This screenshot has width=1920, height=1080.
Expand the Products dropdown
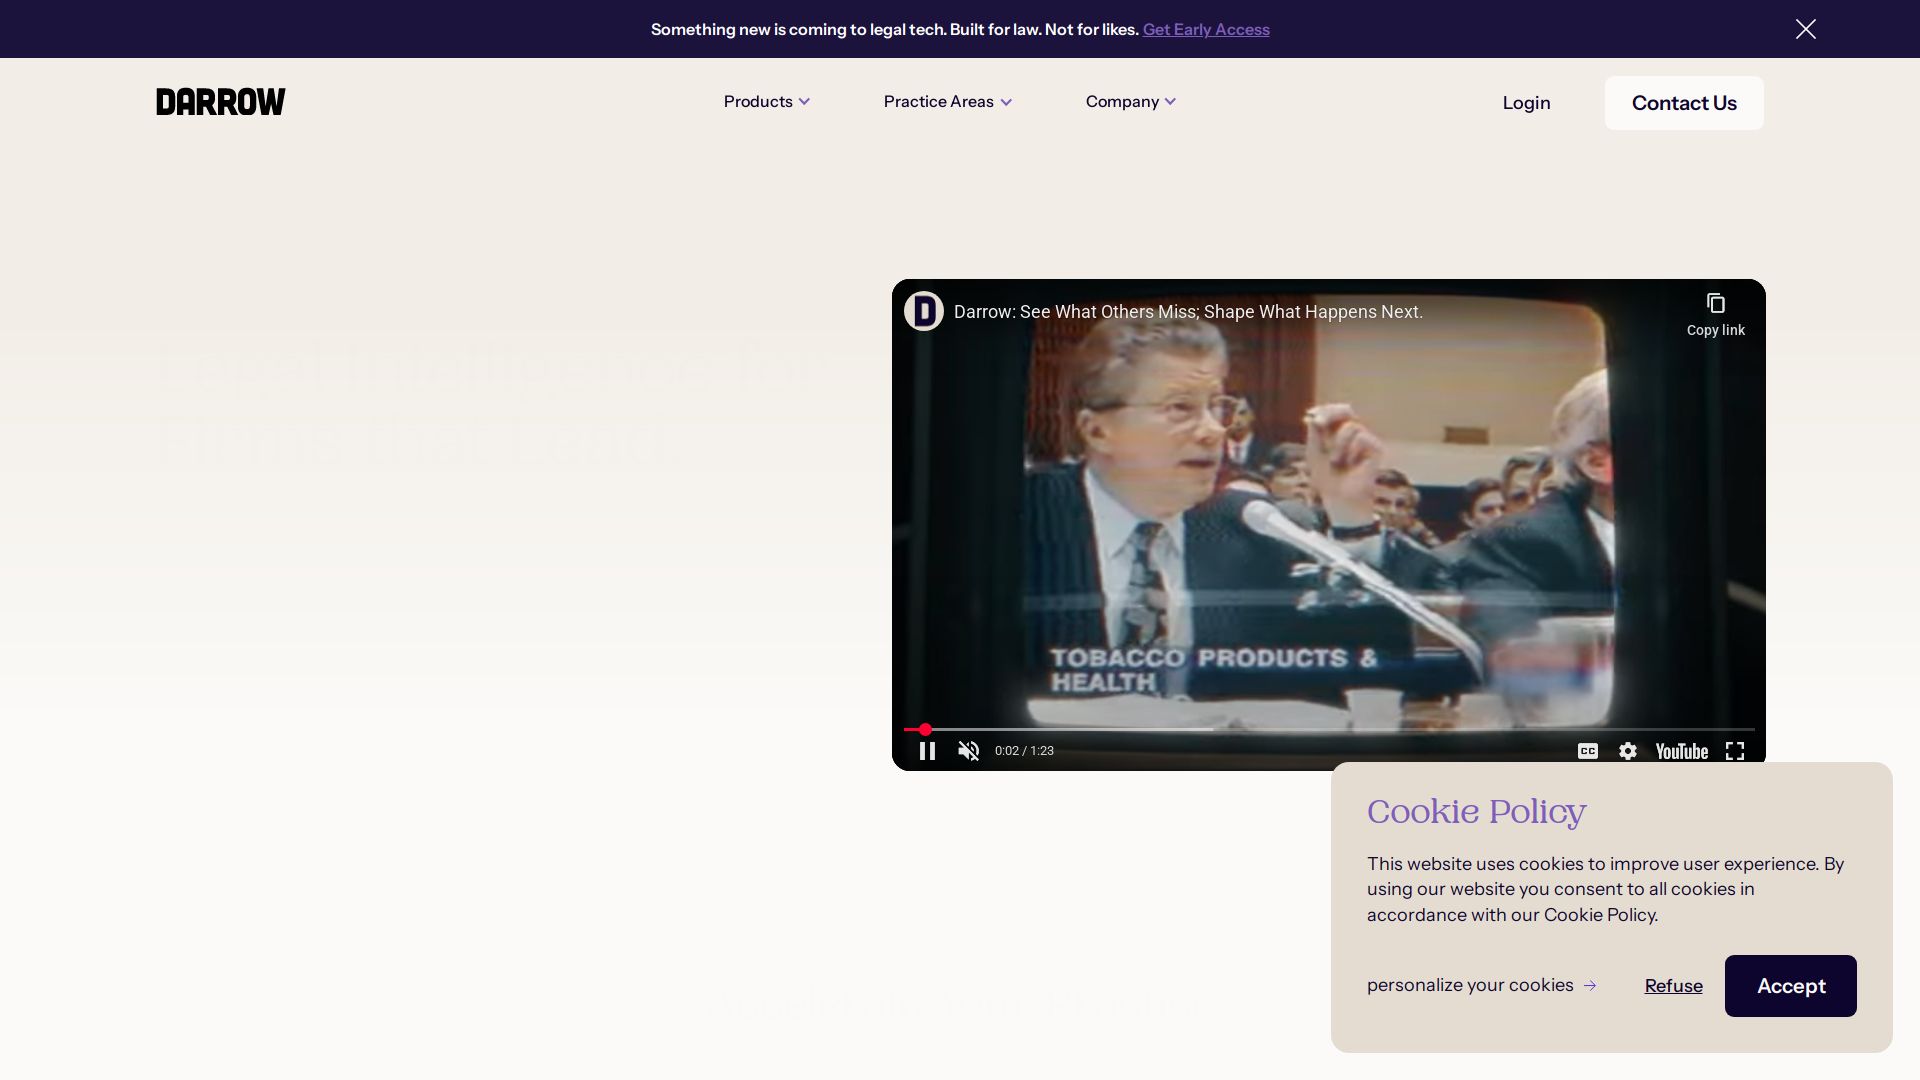[766, 102]
